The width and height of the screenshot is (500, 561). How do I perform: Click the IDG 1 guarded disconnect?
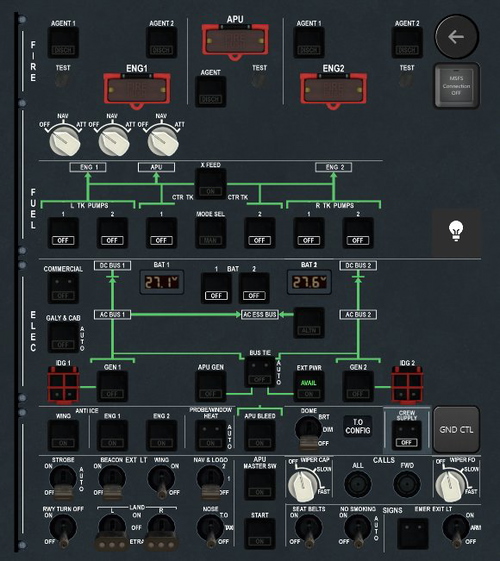pyautogui.click(x=63, y=386)
